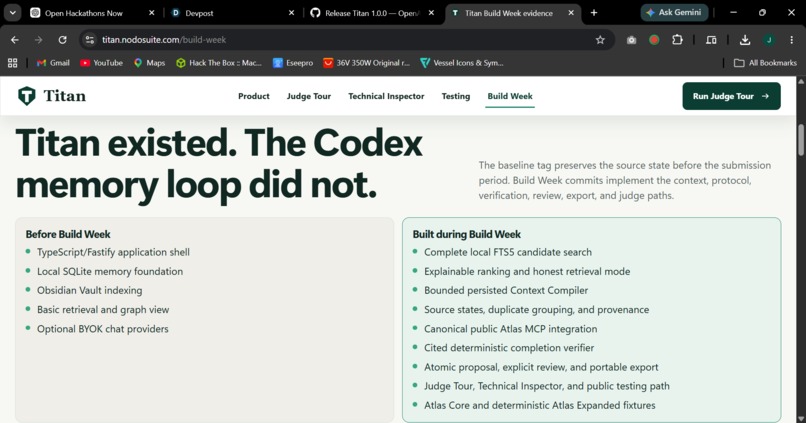Open the media/devices control icon
This screenshot has height=423, width=806.
[711, 40]
